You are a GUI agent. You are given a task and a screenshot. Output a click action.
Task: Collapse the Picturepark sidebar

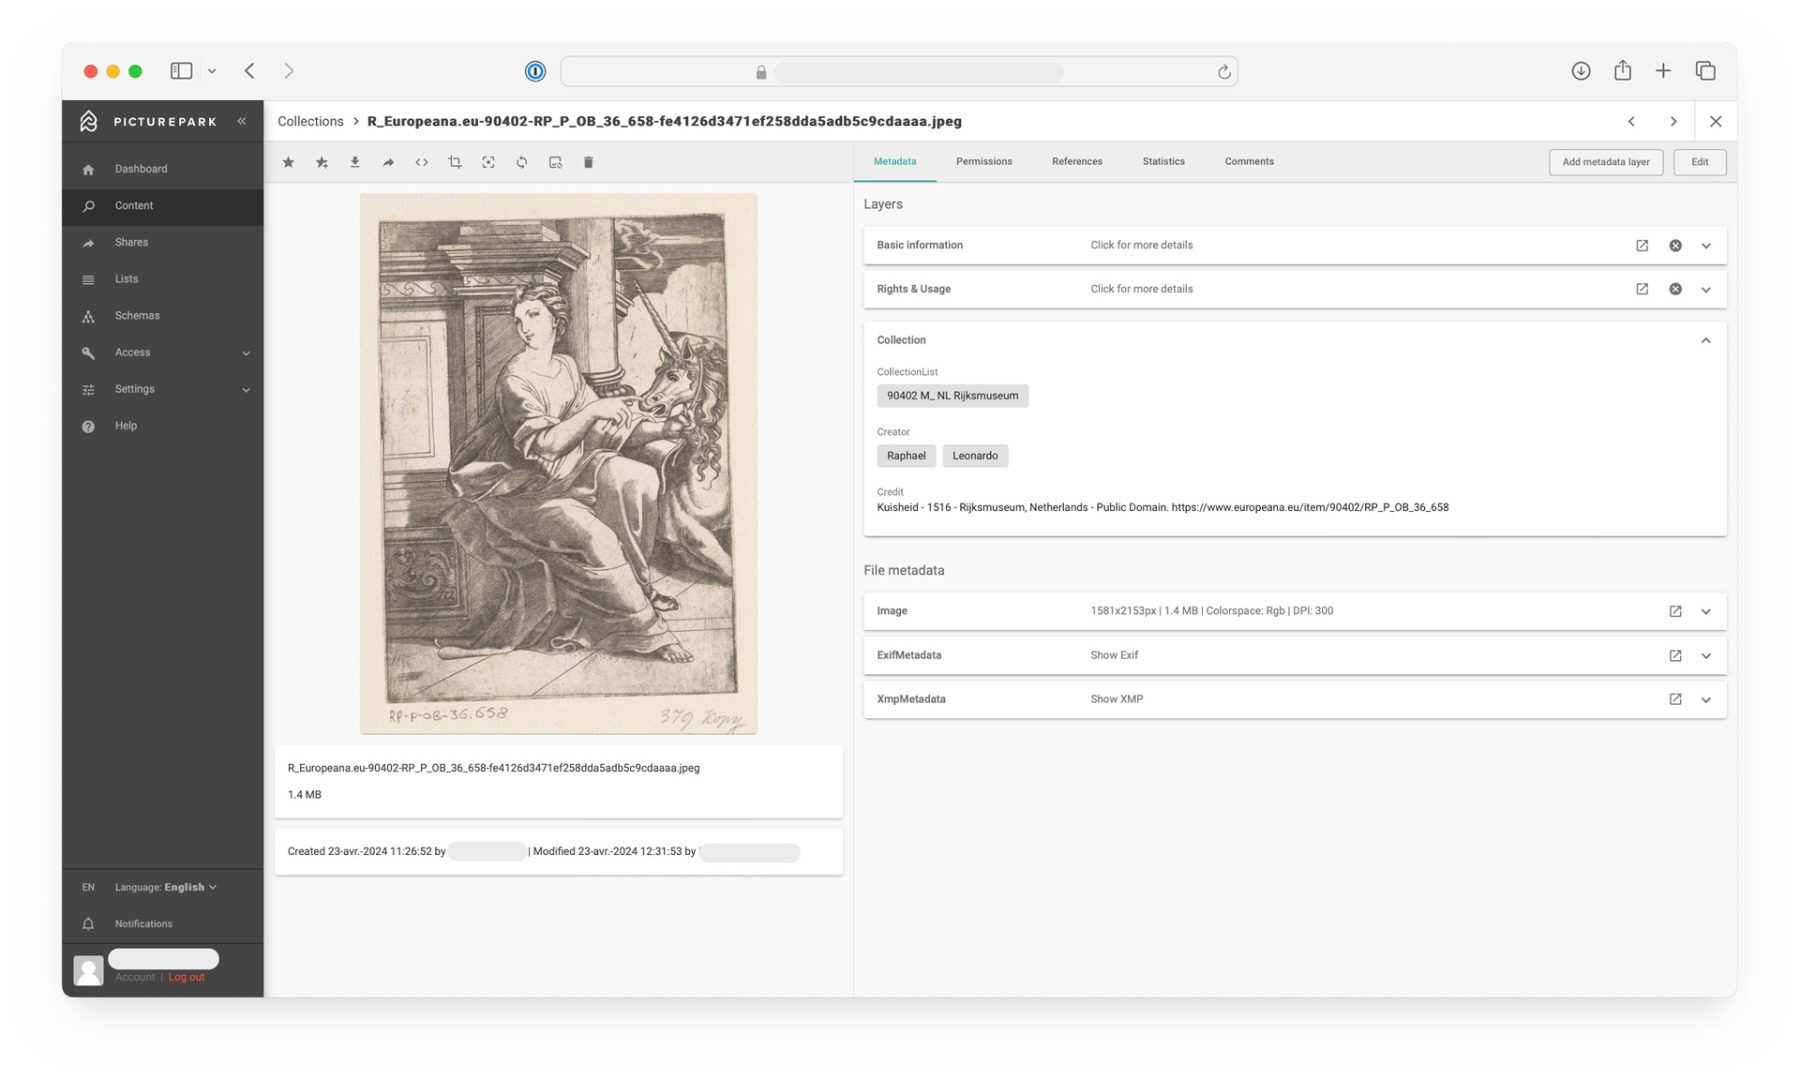pos(242,121)
